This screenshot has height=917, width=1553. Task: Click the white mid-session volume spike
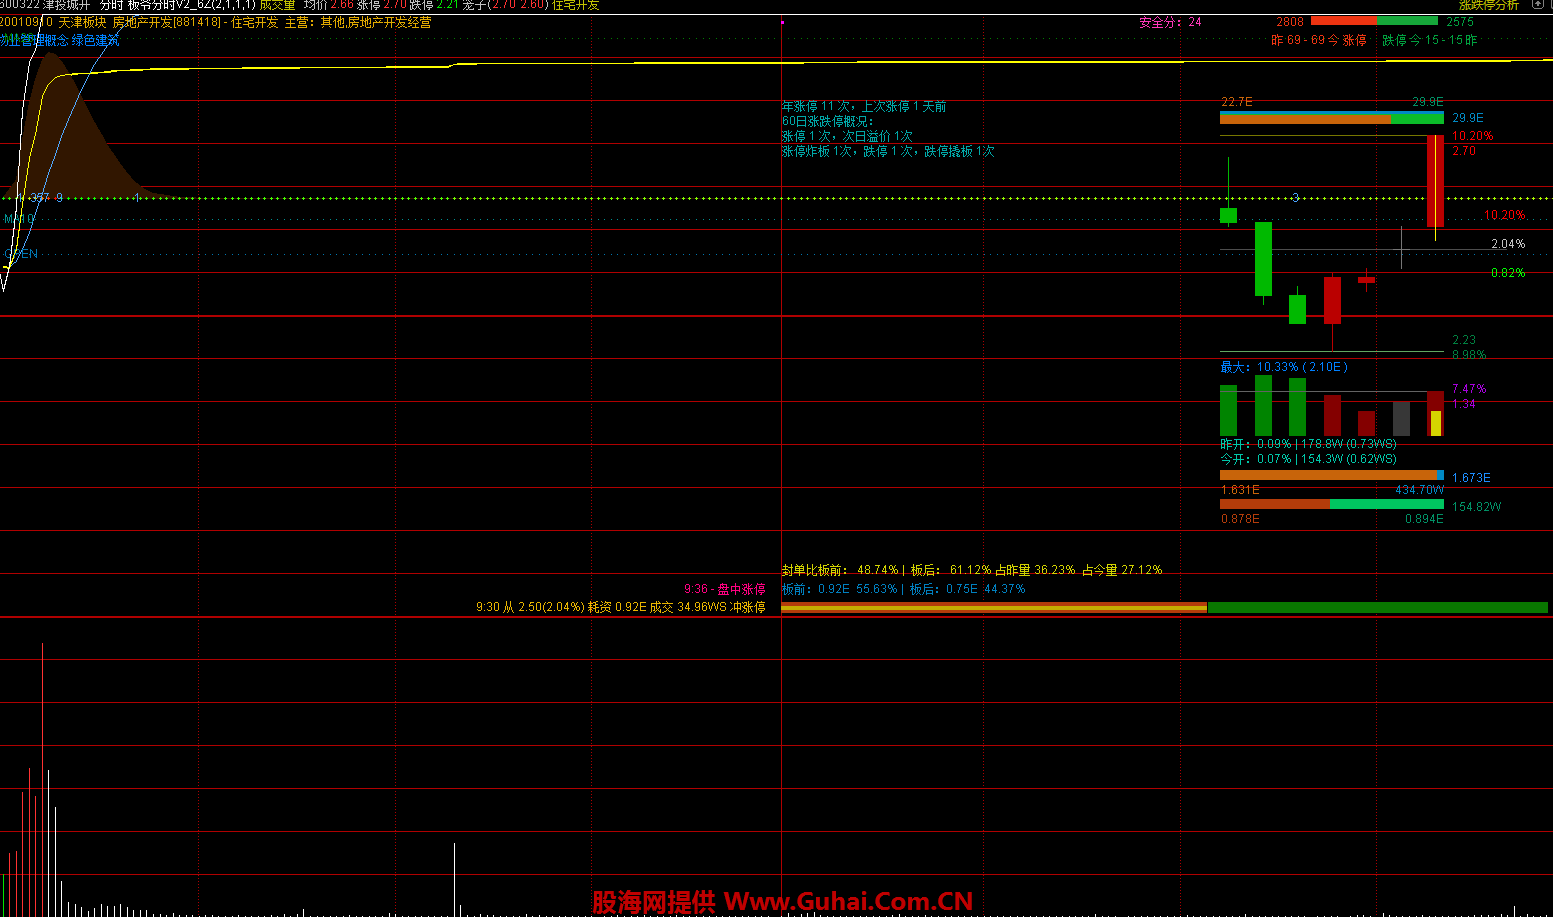click(x=455, y=880)
